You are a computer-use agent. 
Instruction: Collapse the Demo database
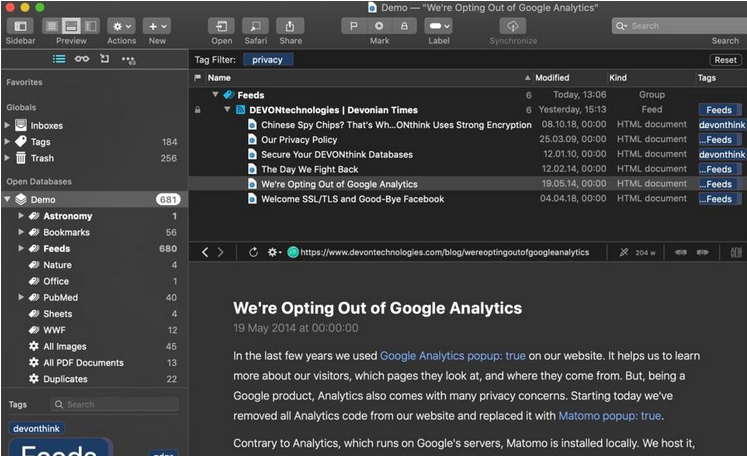[7, 199]
